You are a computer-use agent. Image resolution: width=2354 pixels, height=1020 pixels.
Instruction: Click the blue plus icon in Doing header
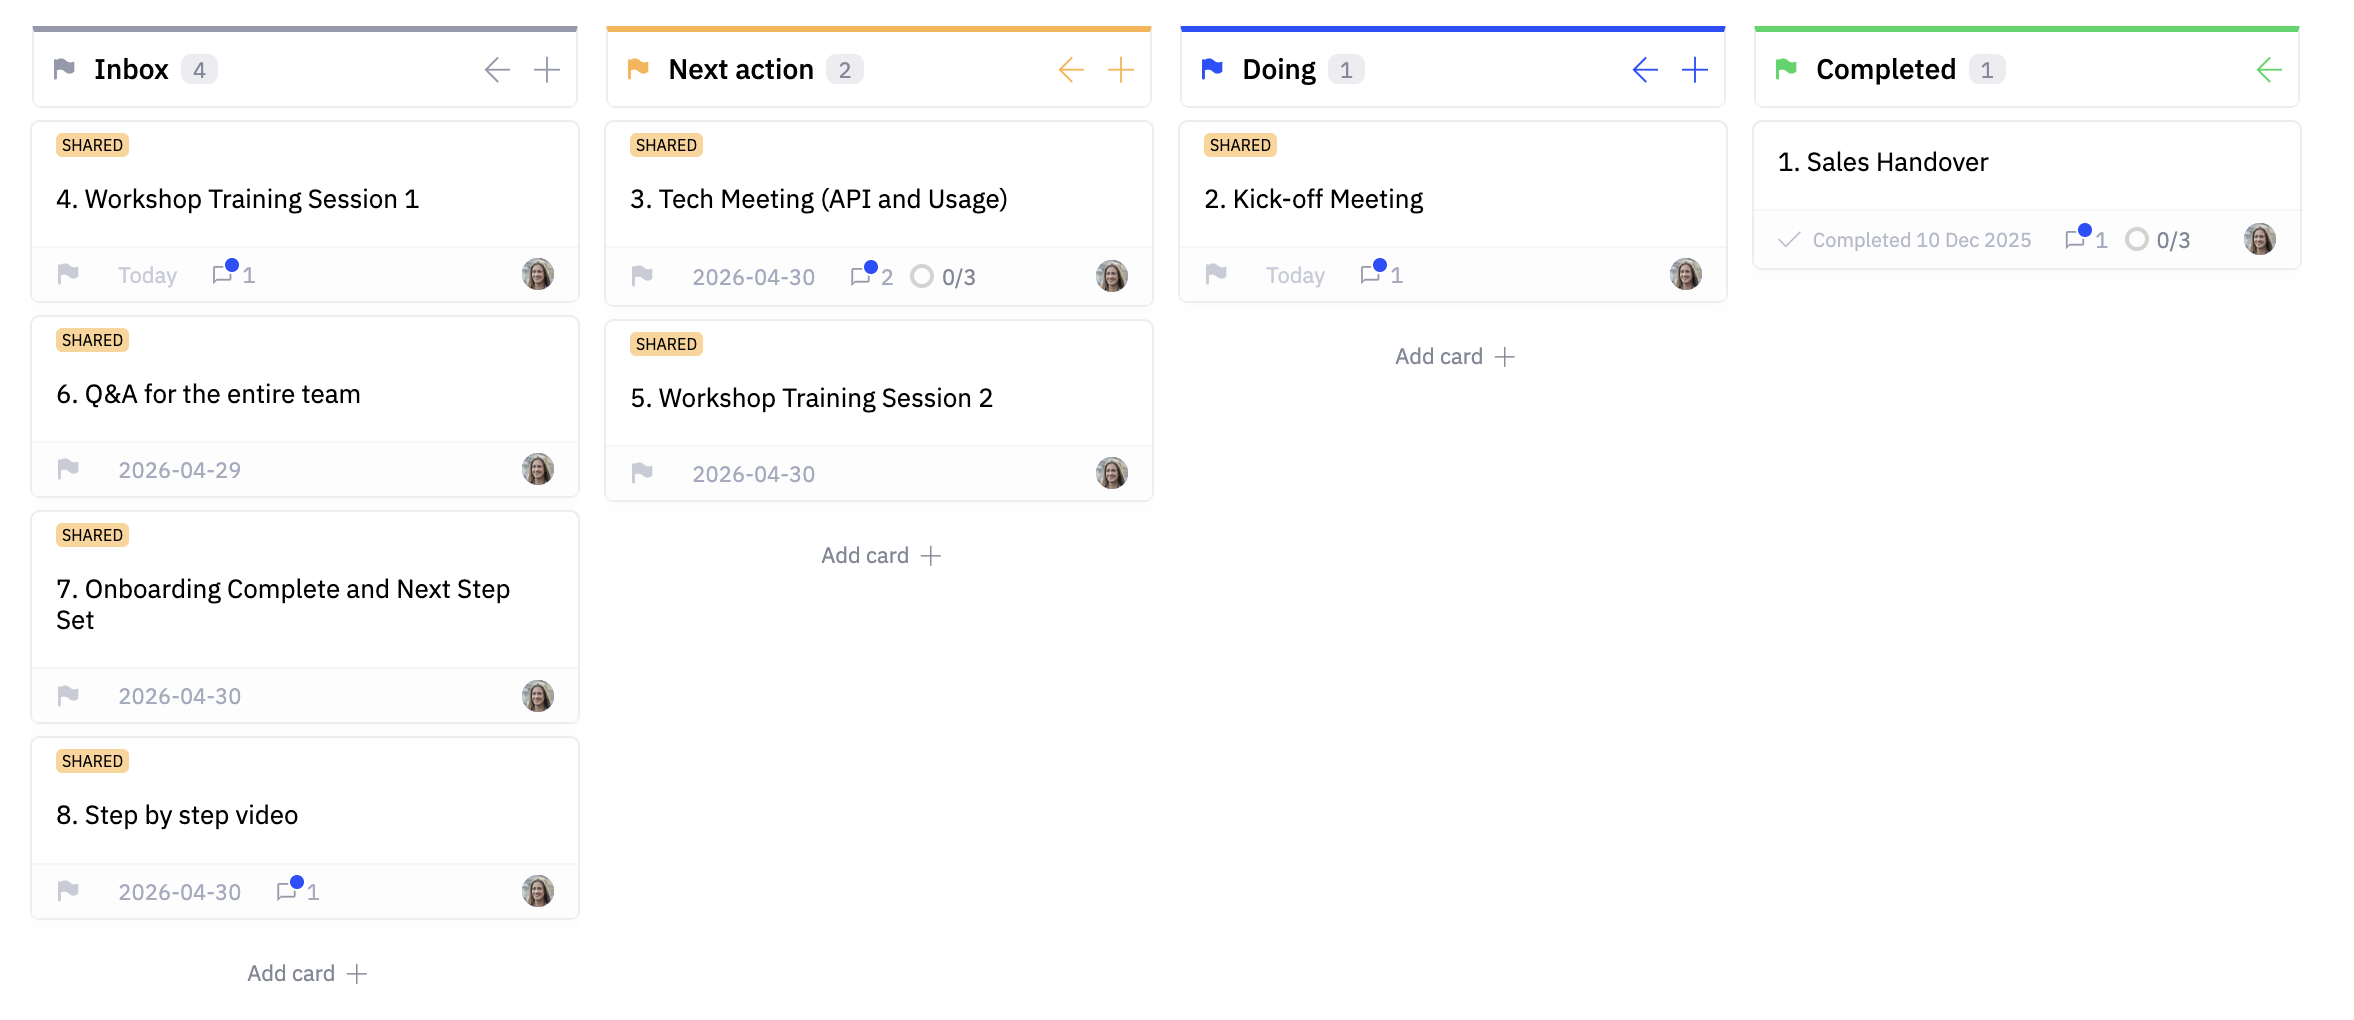pyautogui.click(x=1694, y=70)
